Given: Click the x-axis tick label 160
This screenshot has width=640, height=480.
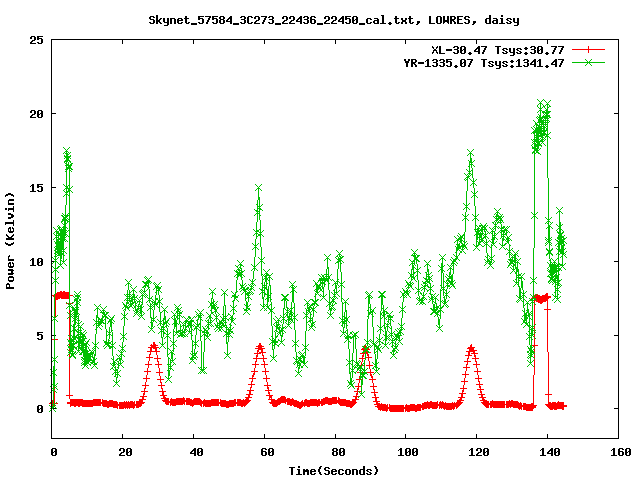Looking at the screenshot, I should coord(618,453).
